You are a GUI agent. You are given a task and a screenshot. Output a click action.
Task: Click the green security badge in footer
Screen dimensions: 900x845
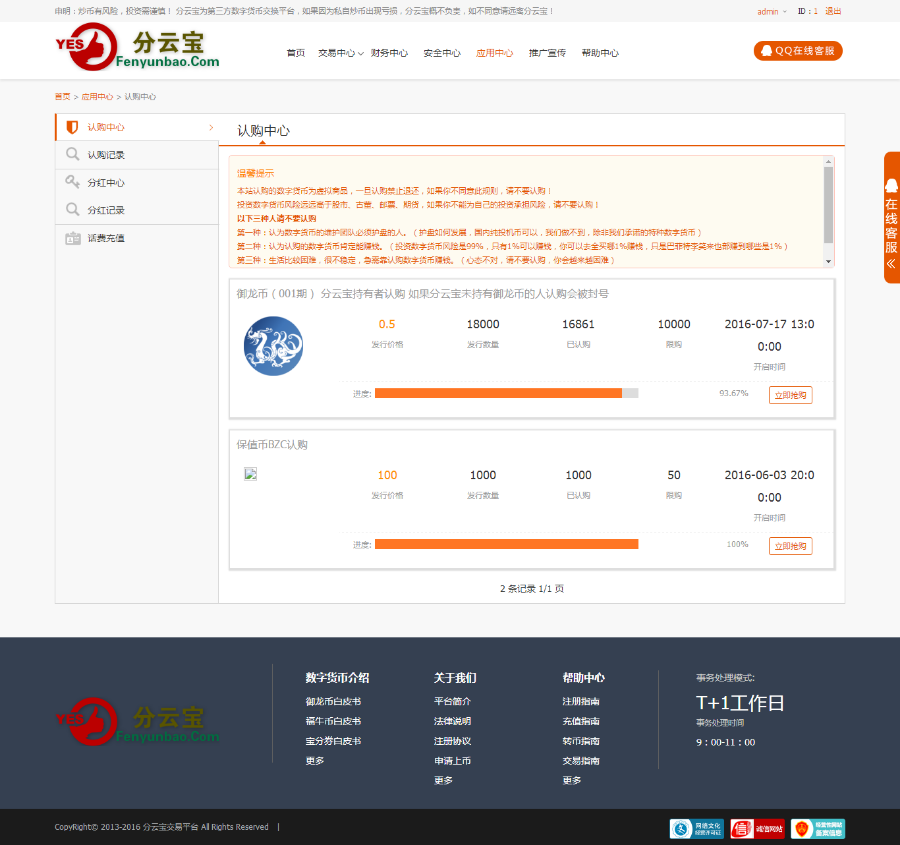pyautogui.click(x=818, y=828)
